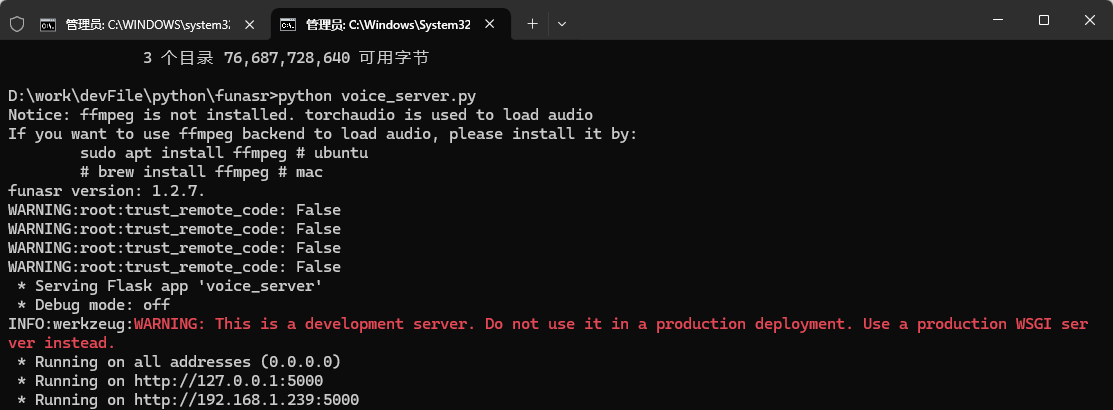Click the sudo apt install ffmpeg line
1113x410 pixels.
pos(224,153)
